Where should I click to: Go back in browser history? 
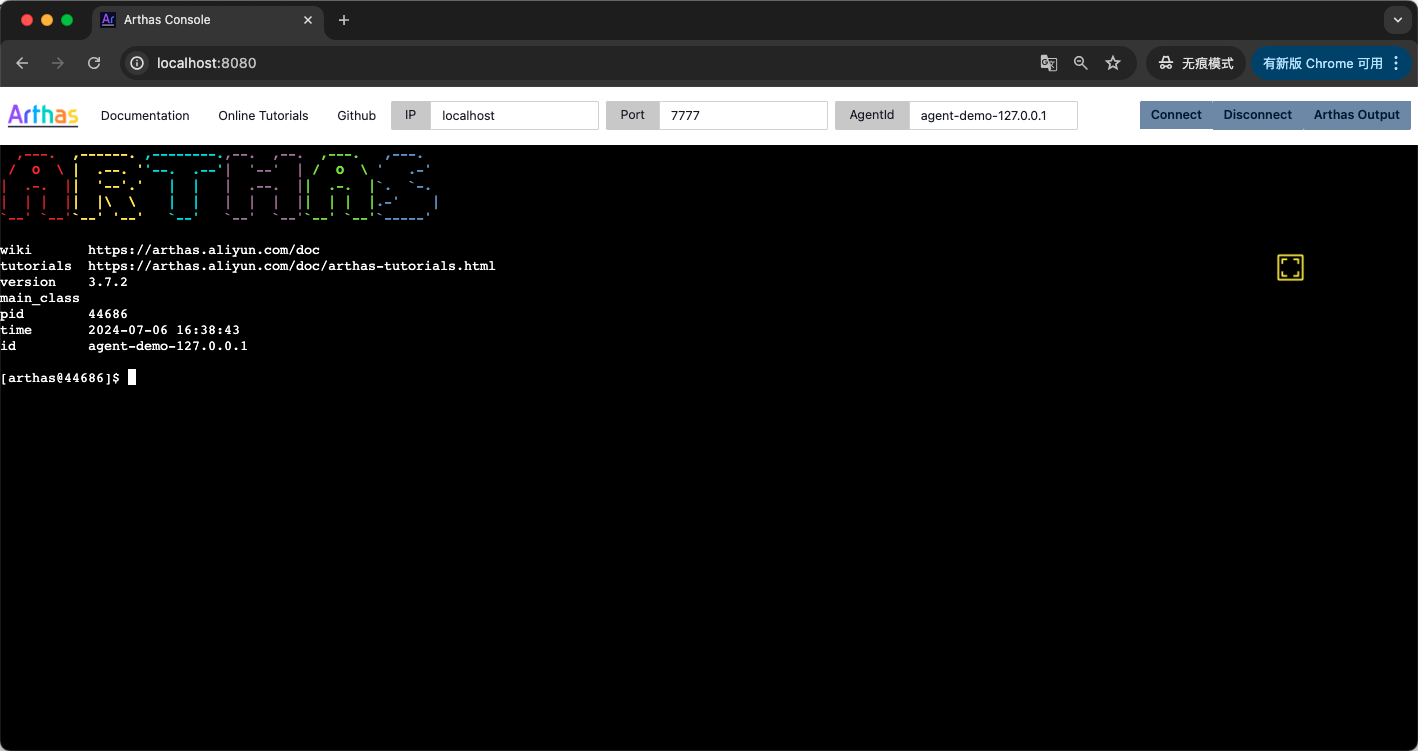tap(22, 63)
